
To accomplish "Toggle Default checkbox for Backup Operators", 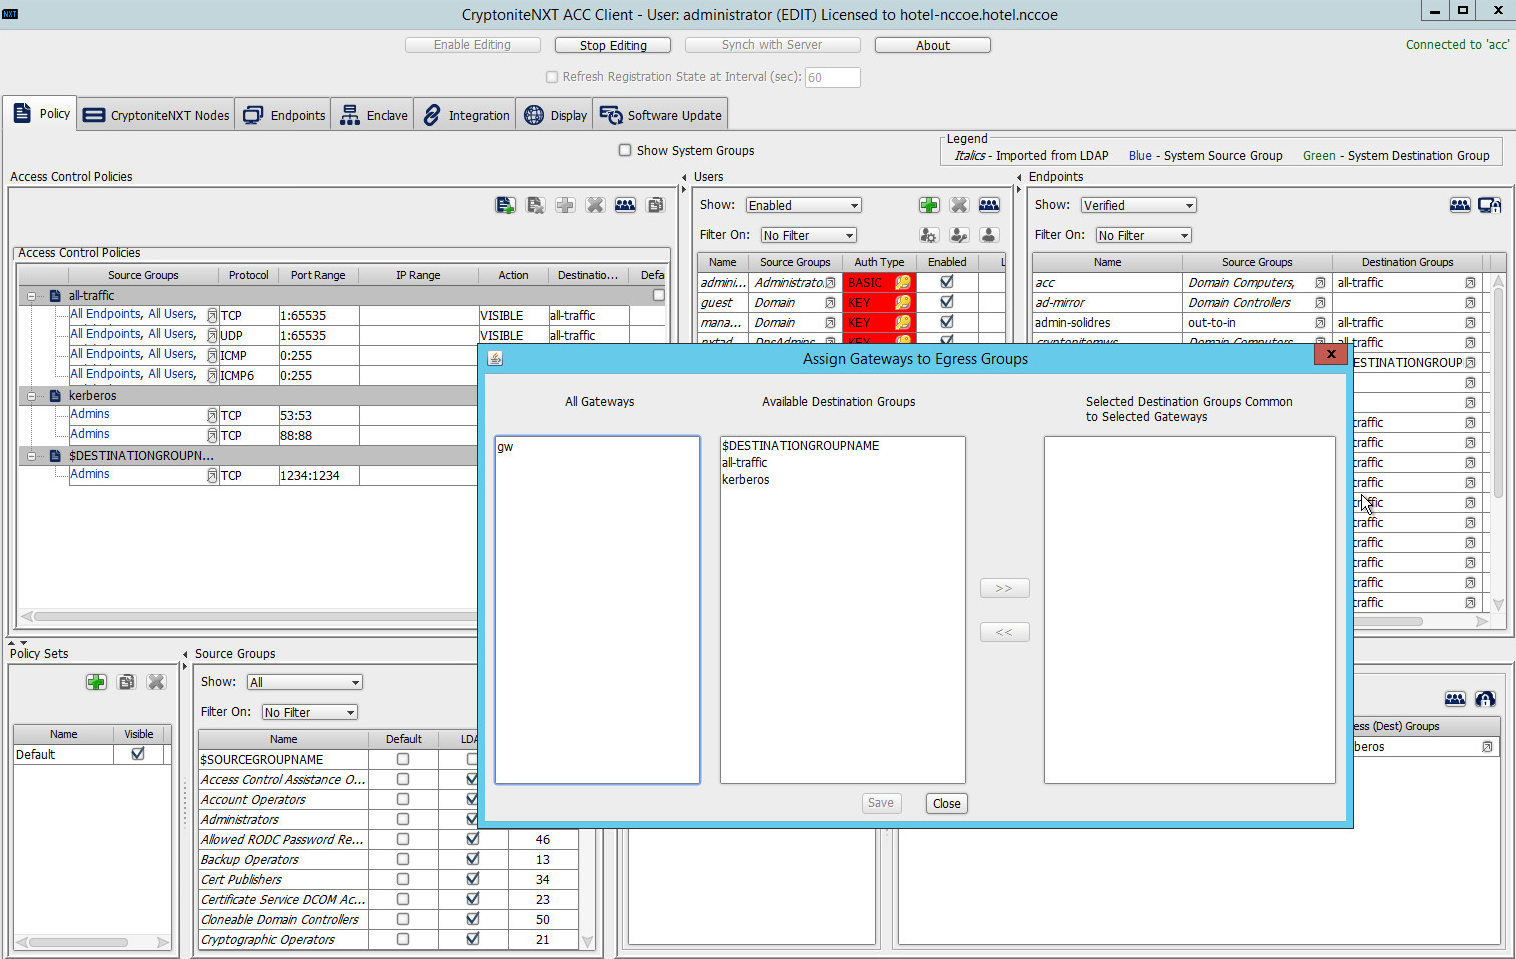I will tap(403, 859).
